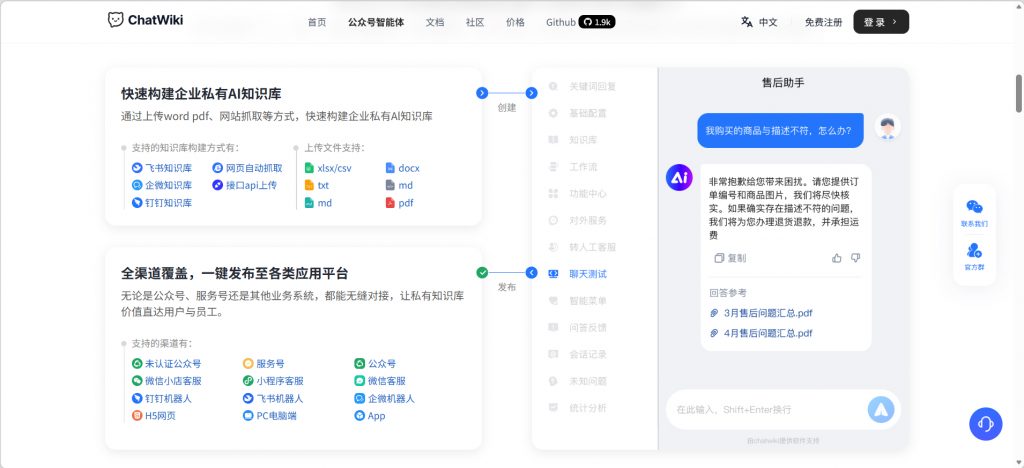Click the 飞书机器人 channel icon
This screenshot has height=468, width=1024.
(248, 398)
